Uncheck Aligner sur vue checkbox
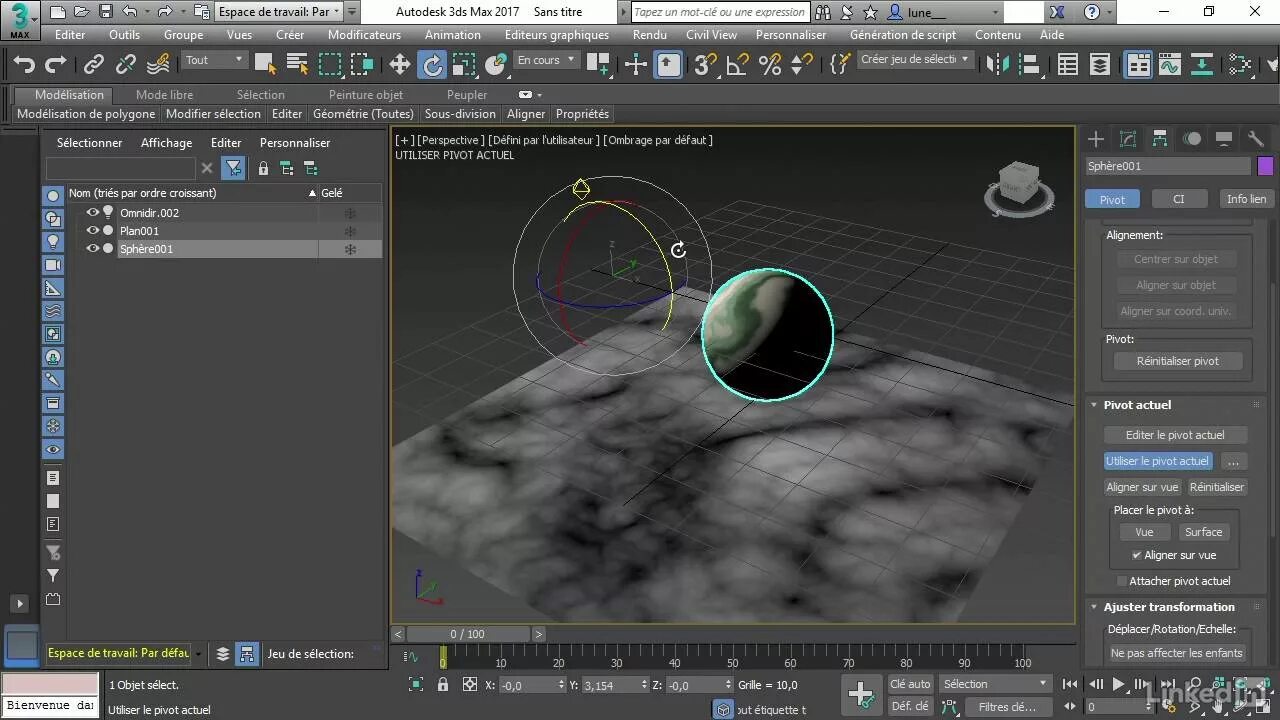 (x=1136, y=555)
